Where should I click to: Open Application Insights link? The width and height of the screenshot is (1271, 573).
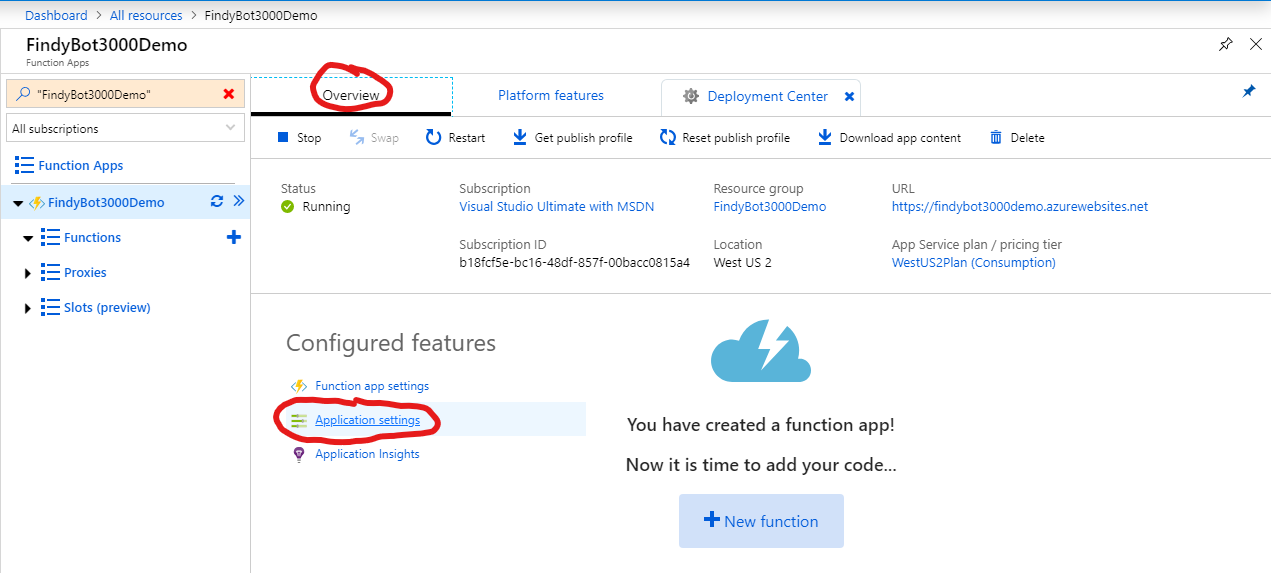[367, 454]
